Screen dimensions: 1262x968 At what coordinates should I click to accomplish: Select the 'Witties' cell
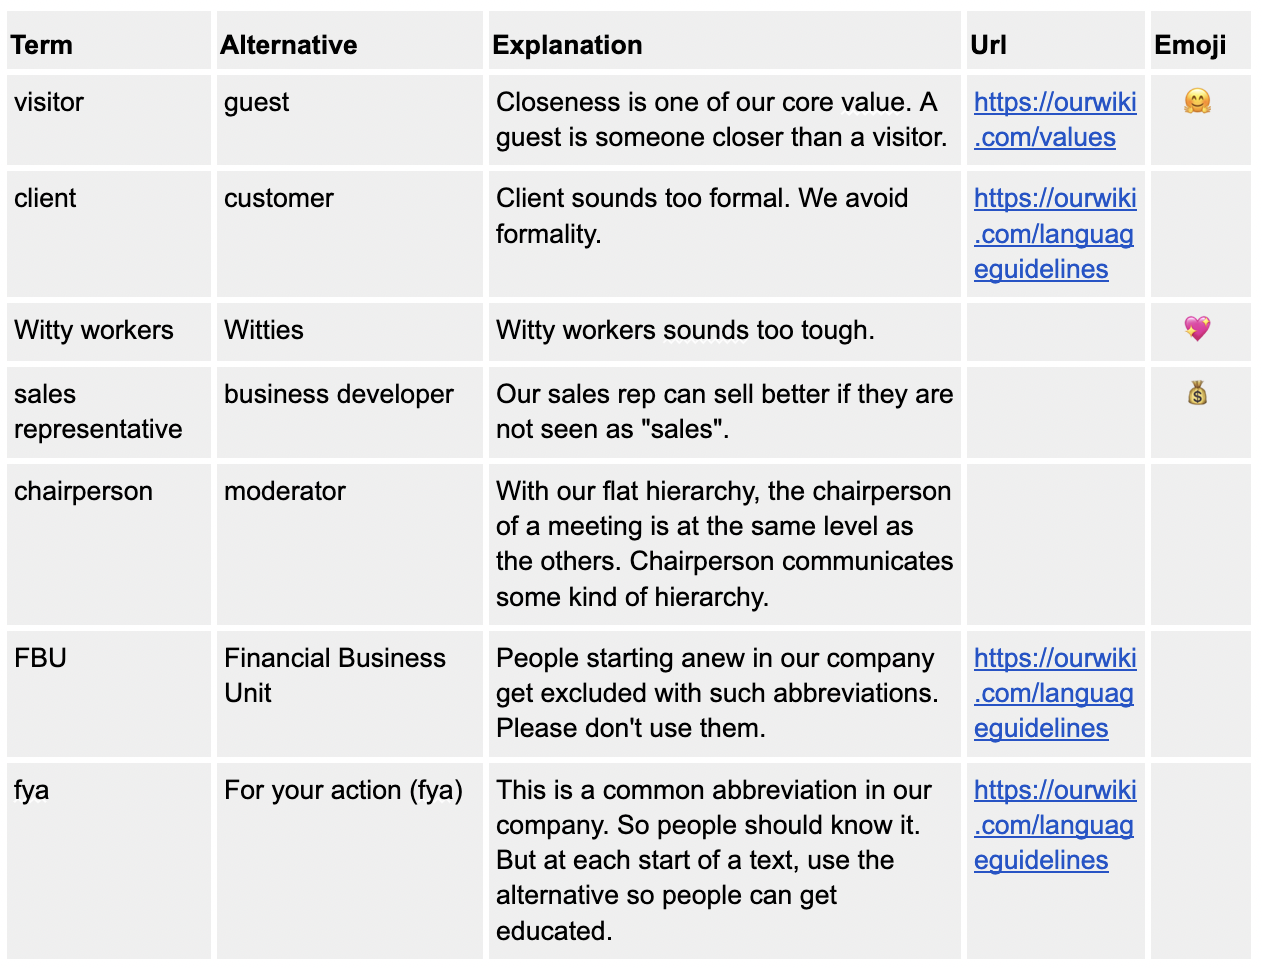264,330
